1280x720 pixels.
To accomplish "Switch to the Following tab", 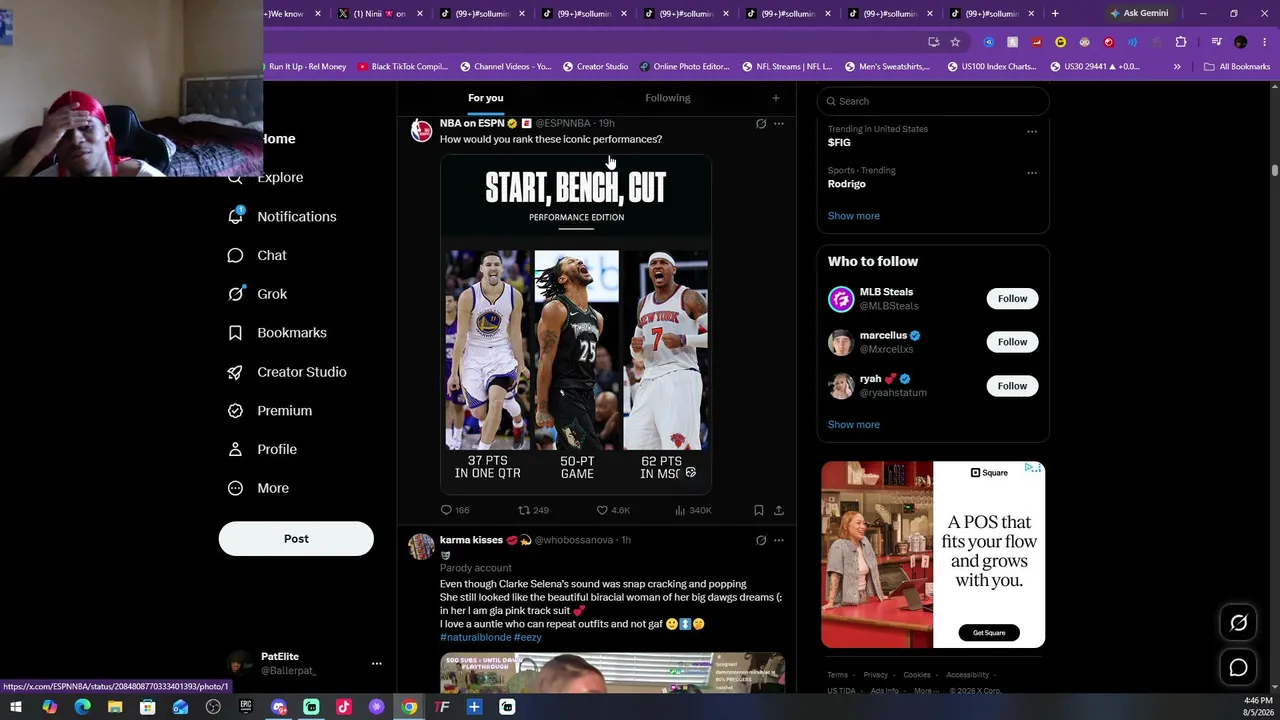I will pyautogui.click(x=668, y=98).
